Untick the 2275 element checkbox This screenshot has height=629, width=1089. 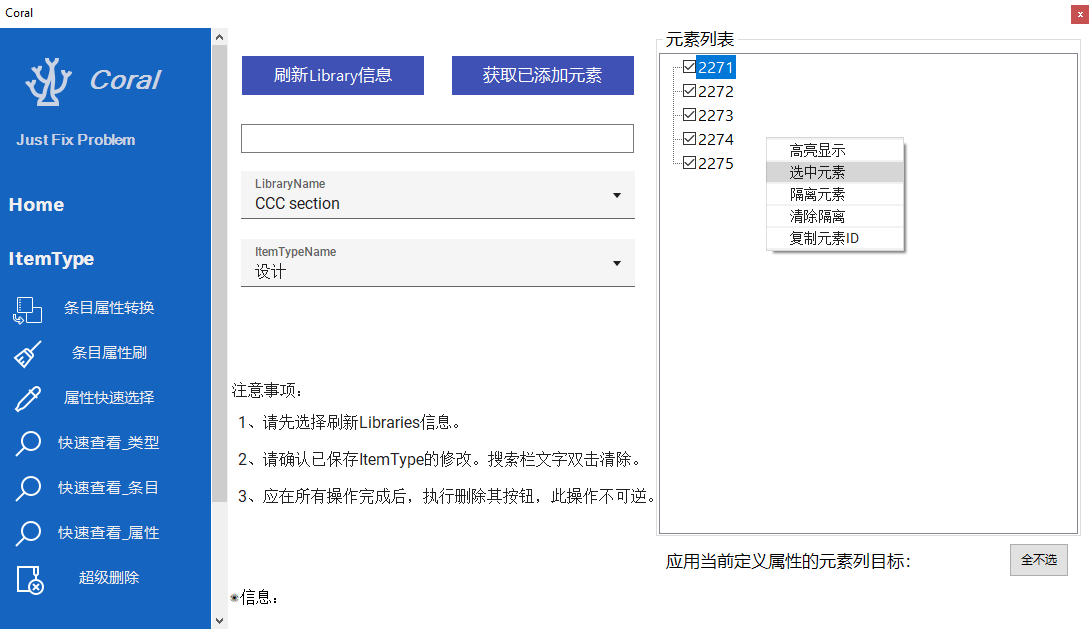[x=689, y=163]
